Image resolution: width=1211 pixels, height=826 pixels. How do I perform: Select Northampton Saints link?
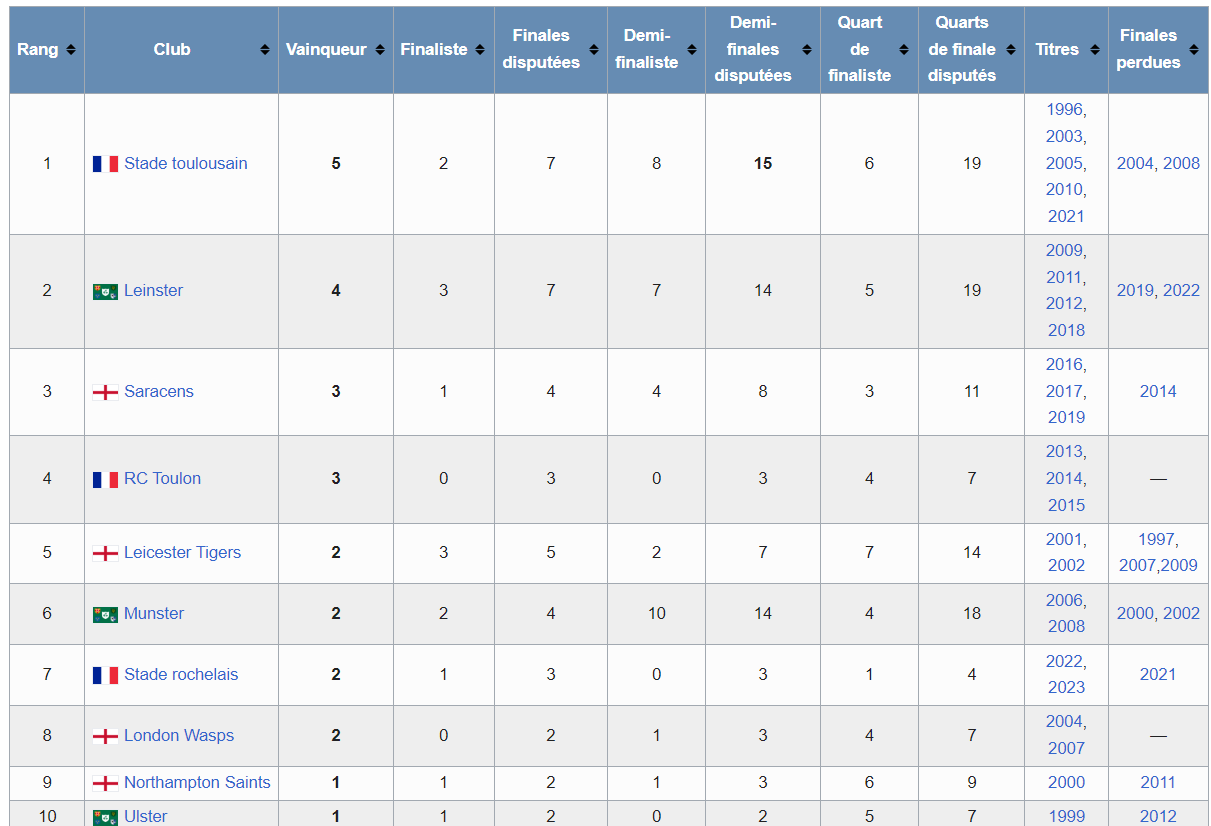197,783
